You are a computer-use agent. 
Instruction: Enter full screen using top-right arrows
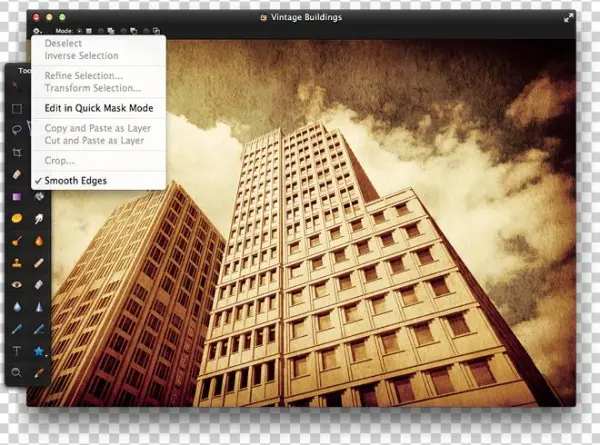coord(569,17)
